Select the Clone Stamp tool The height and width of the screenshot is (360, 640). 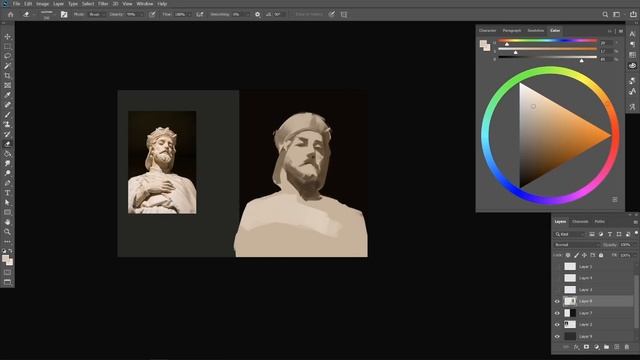point(7,124)
